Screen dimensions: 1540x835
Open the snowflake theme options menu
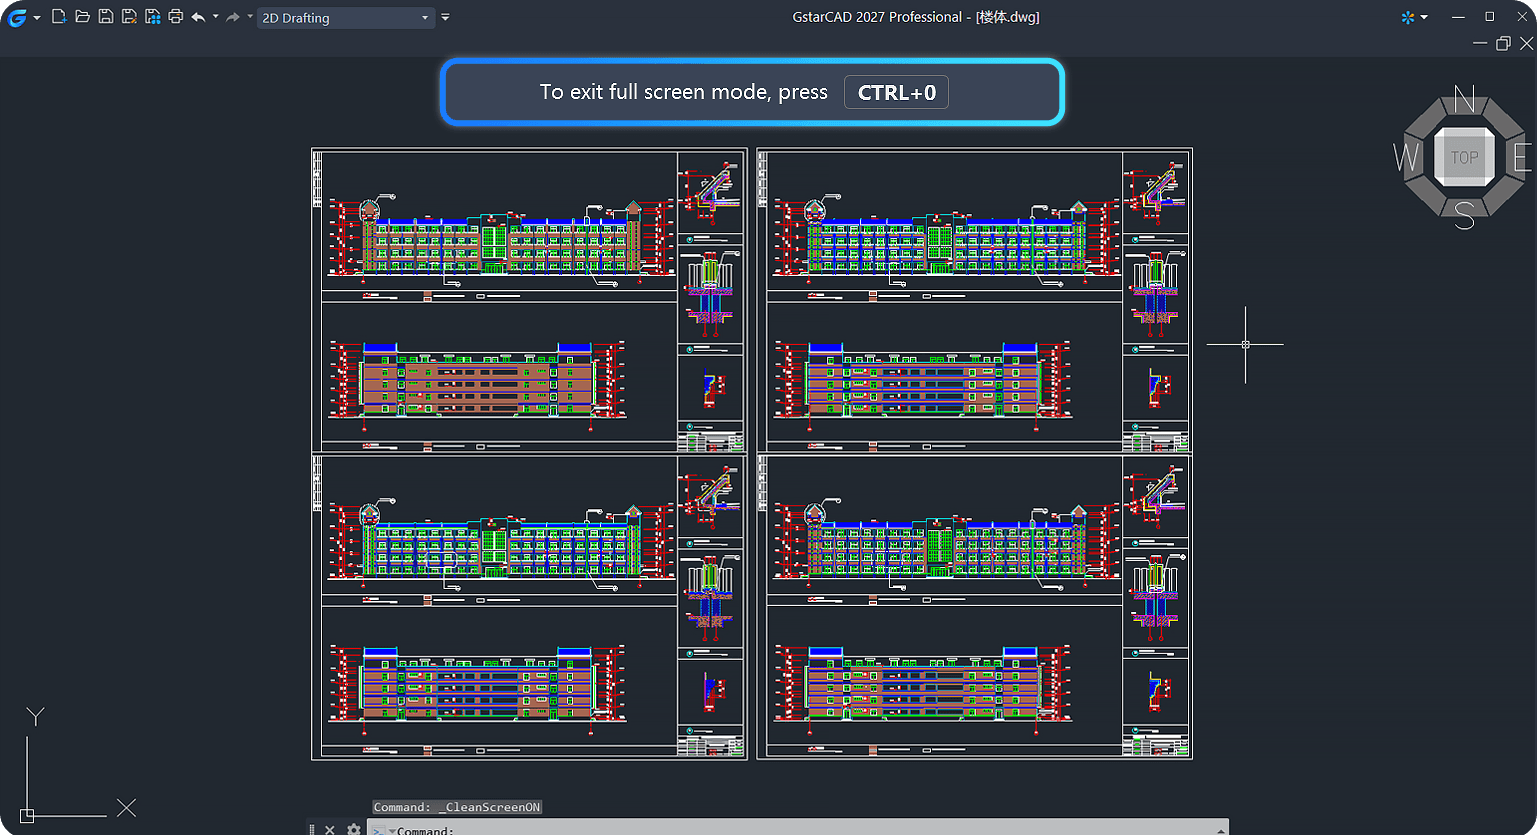click(1414, 17)
